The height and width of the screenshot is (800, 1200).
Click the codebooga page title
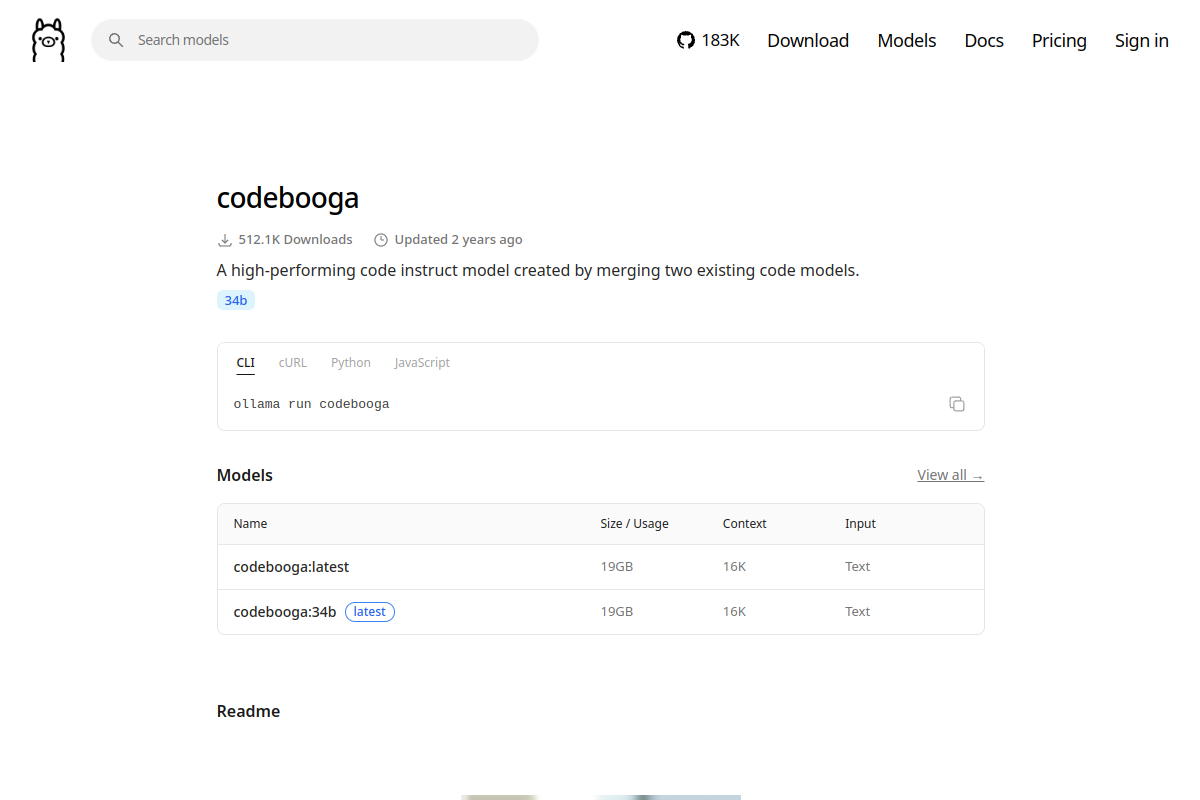click(x=288, y=197)
